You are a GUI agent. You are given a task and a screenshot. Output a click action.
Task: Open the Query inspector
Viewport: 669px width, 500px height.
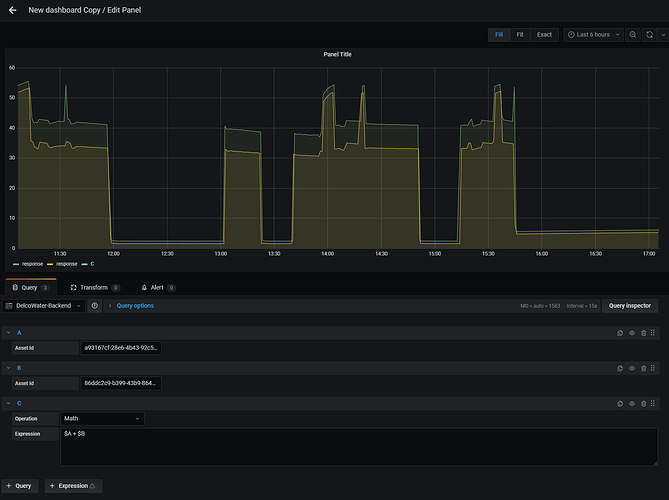point(630,306)
